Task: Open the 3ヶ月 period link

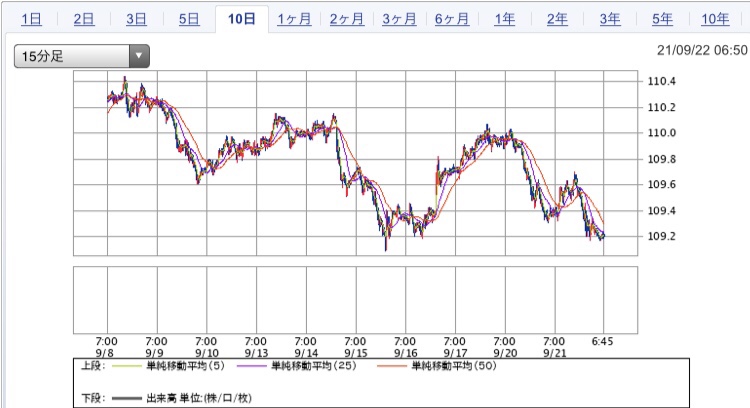Action: (x=399, y=19)
